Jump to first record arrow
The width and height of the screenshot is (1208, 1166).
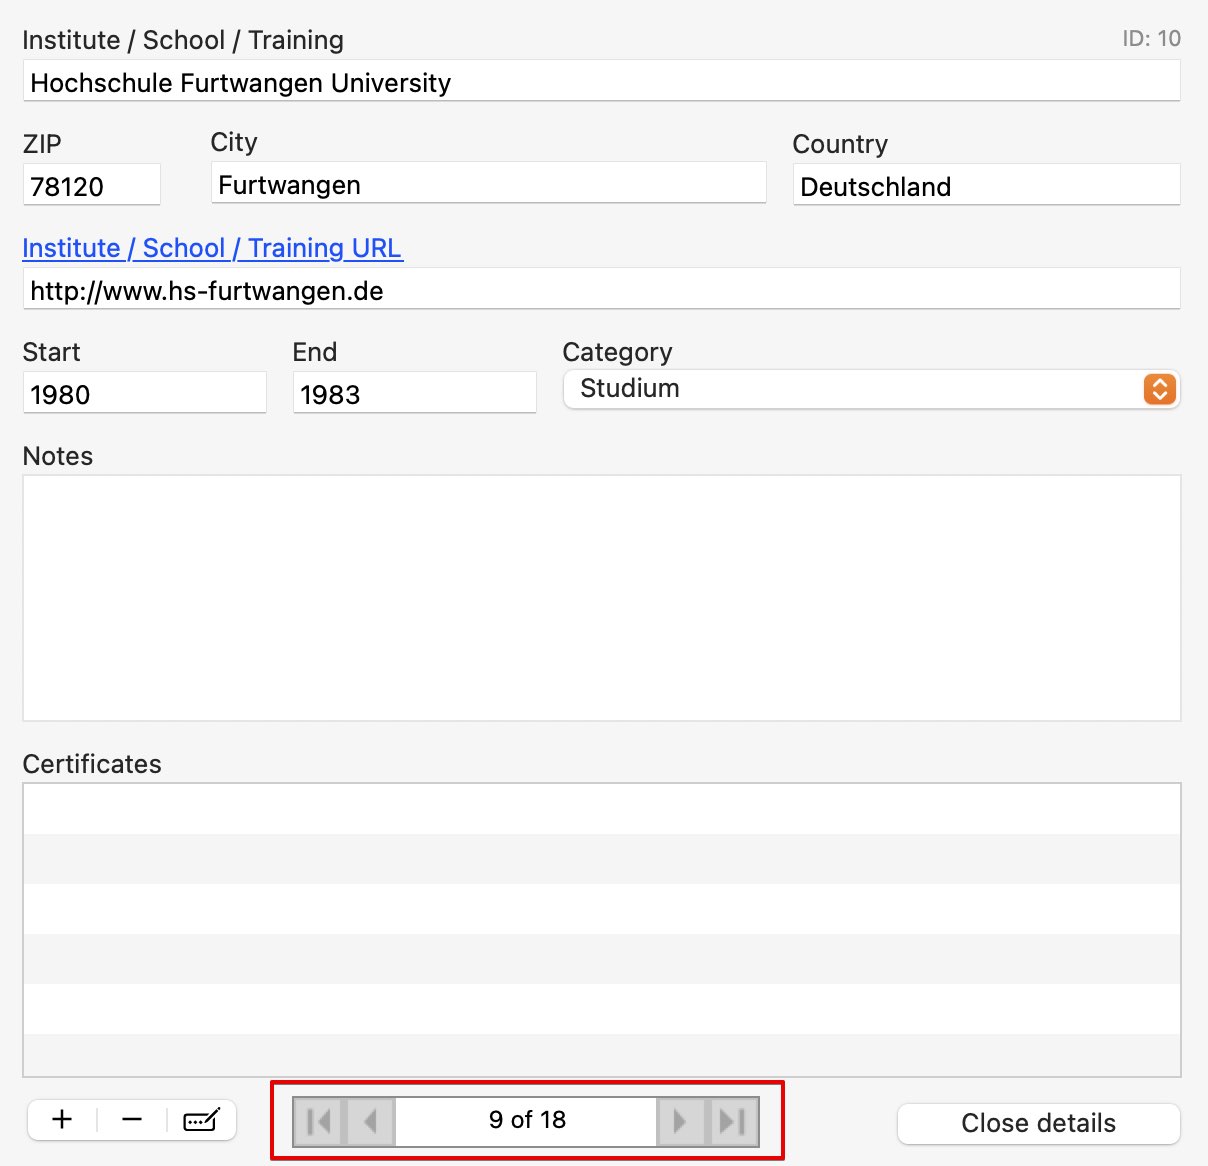(x=319, y=1121)
